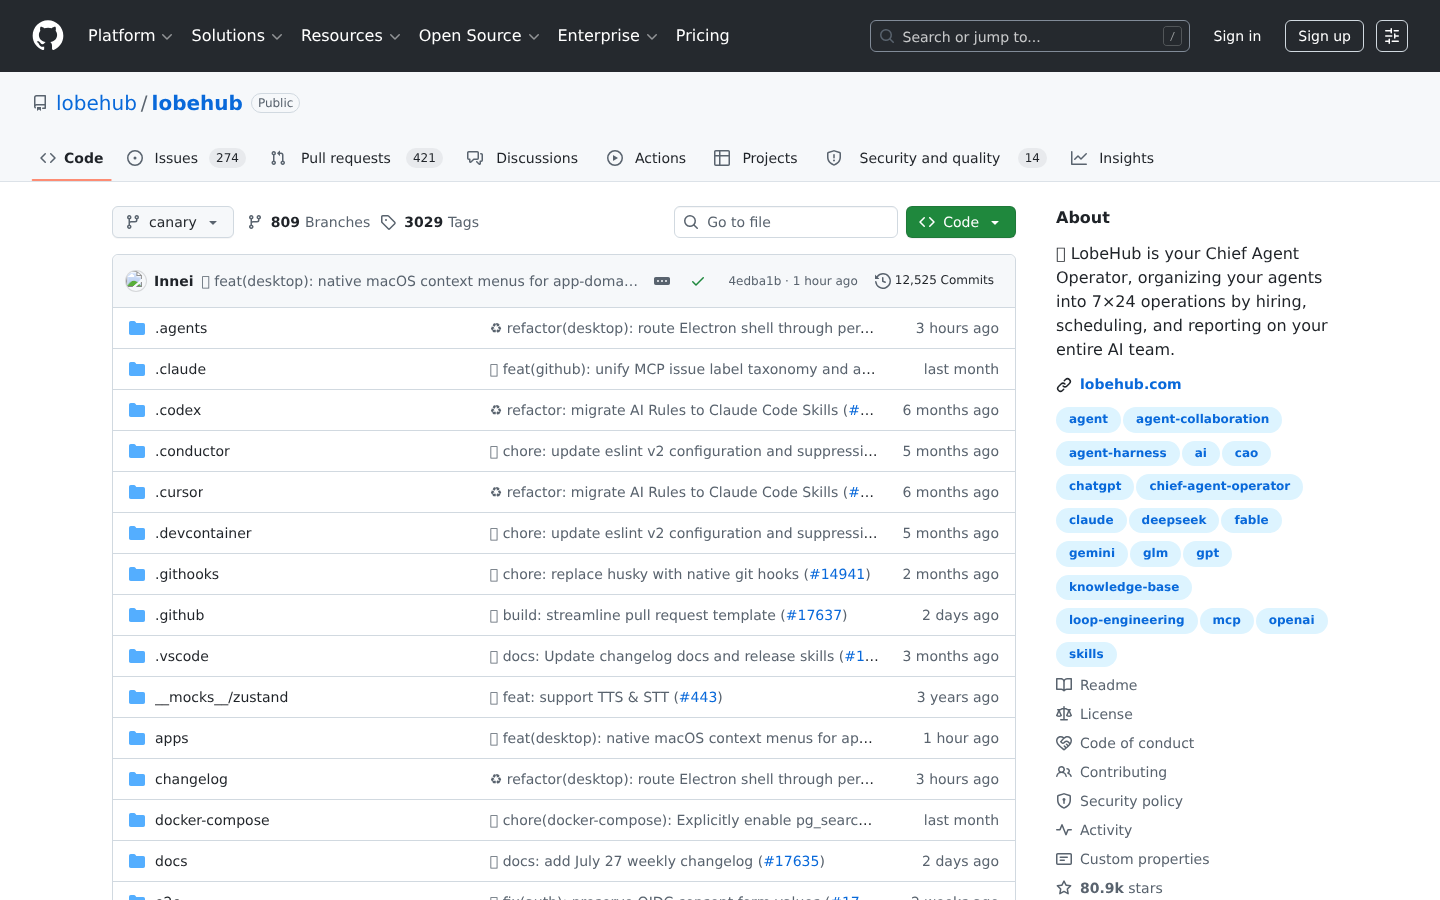Expand the Platform menu

point(130,36)
